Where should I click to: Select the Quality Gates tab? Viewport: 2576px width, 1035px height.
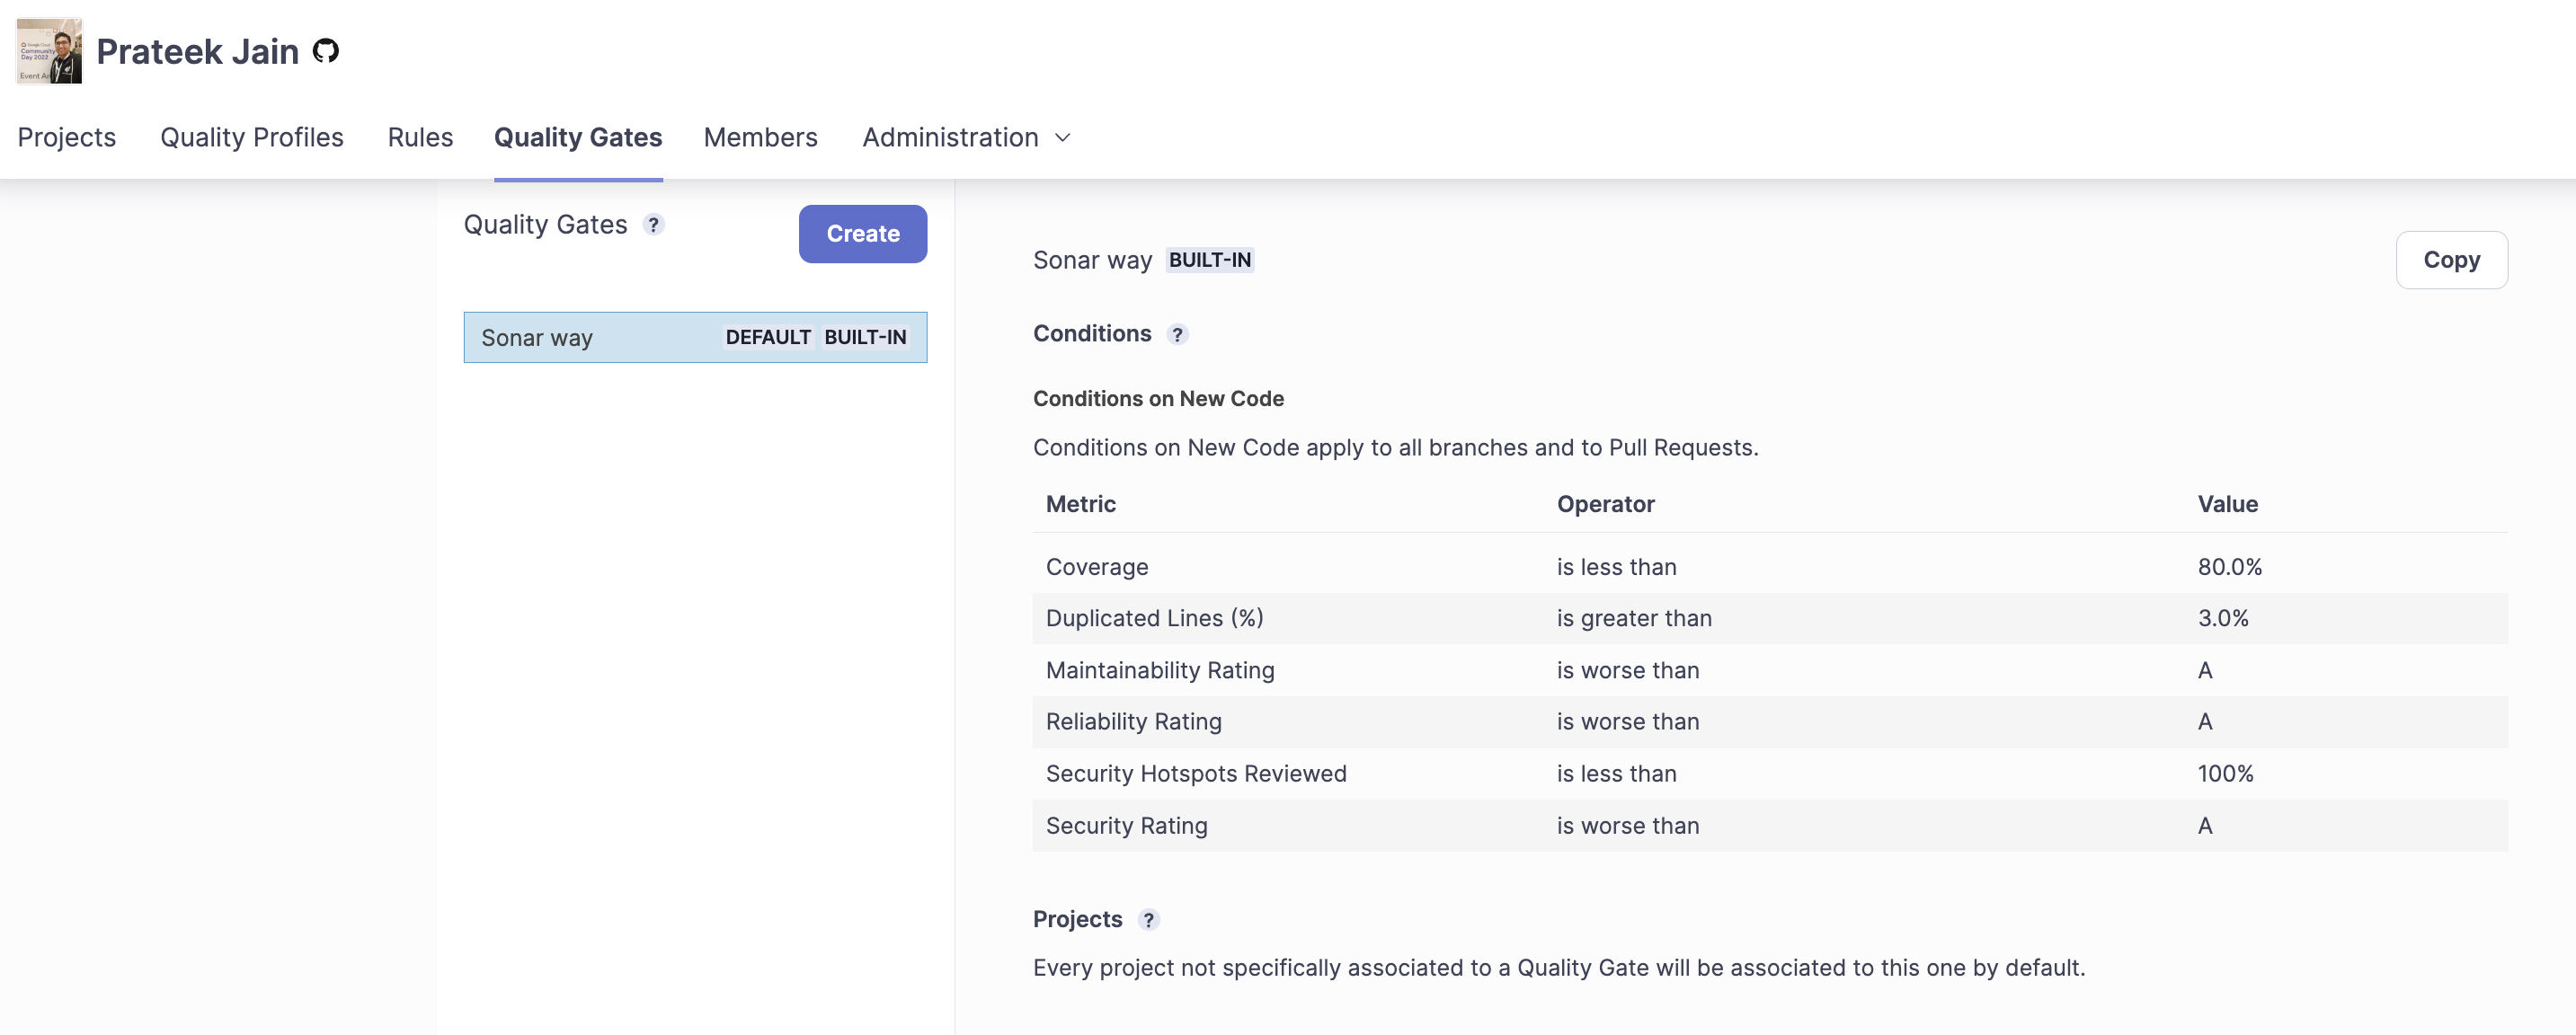click(x=578, y=137)
